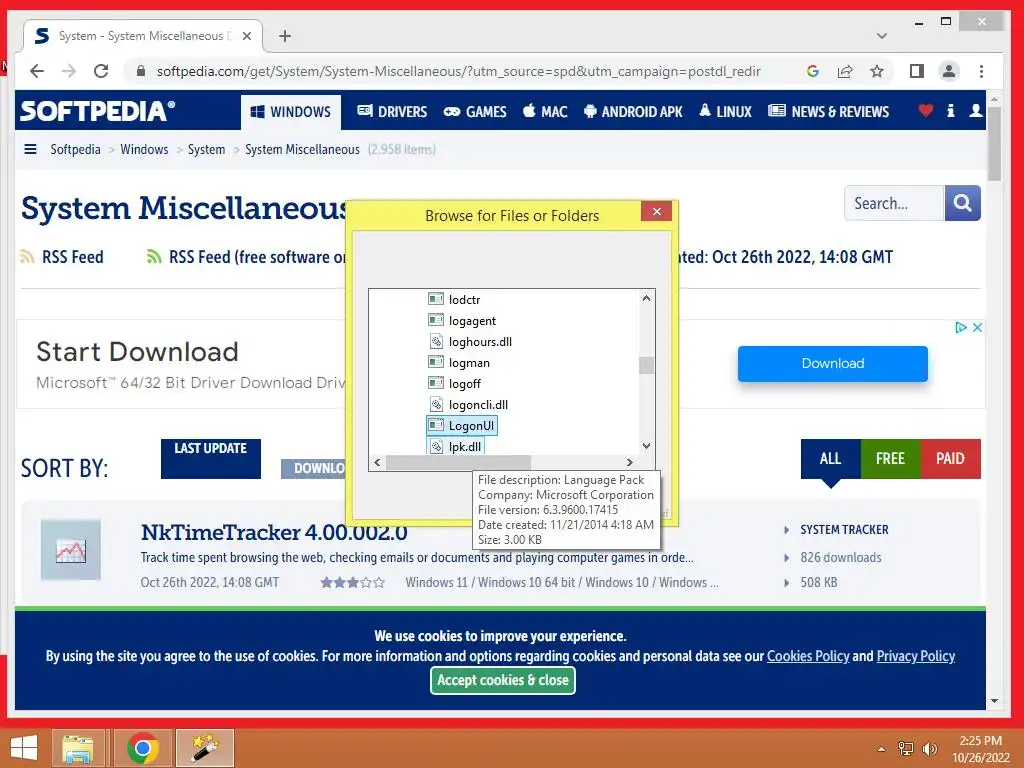1024x768 pixels.
Task: Toggle the Chrome side panel
Action: coord(916,71)
